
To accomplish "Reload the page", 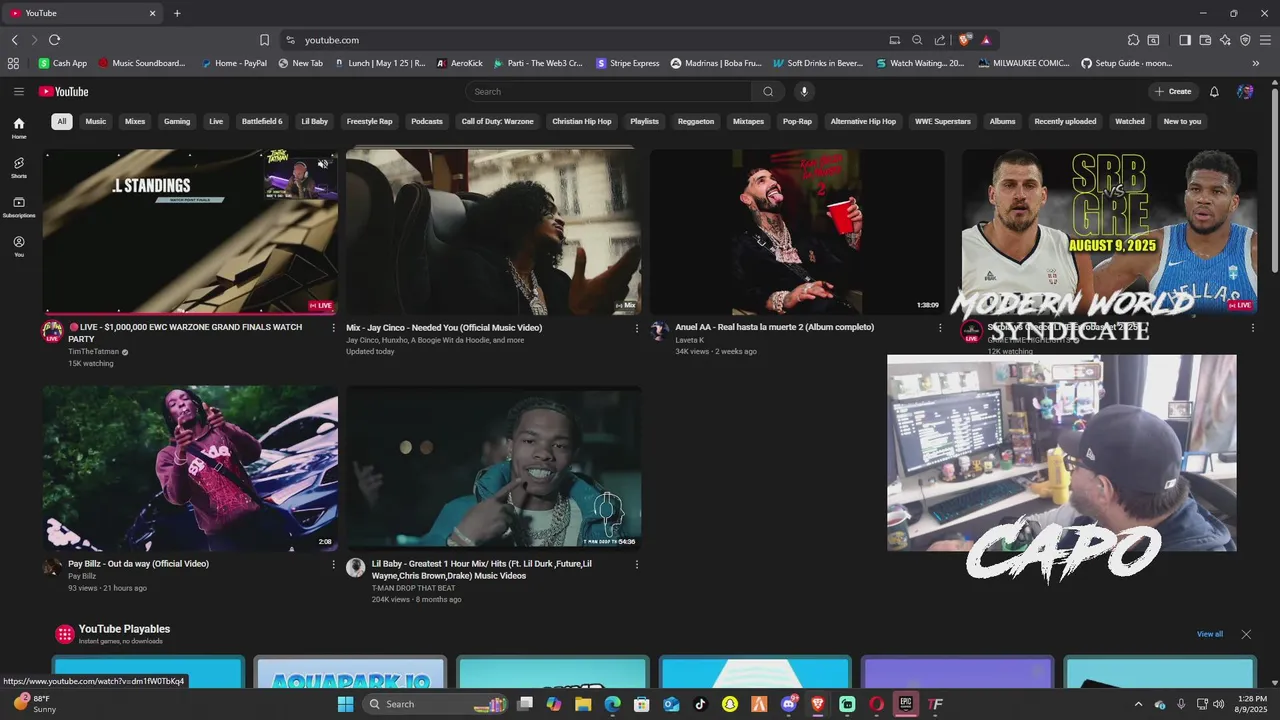I will point(54,40).
